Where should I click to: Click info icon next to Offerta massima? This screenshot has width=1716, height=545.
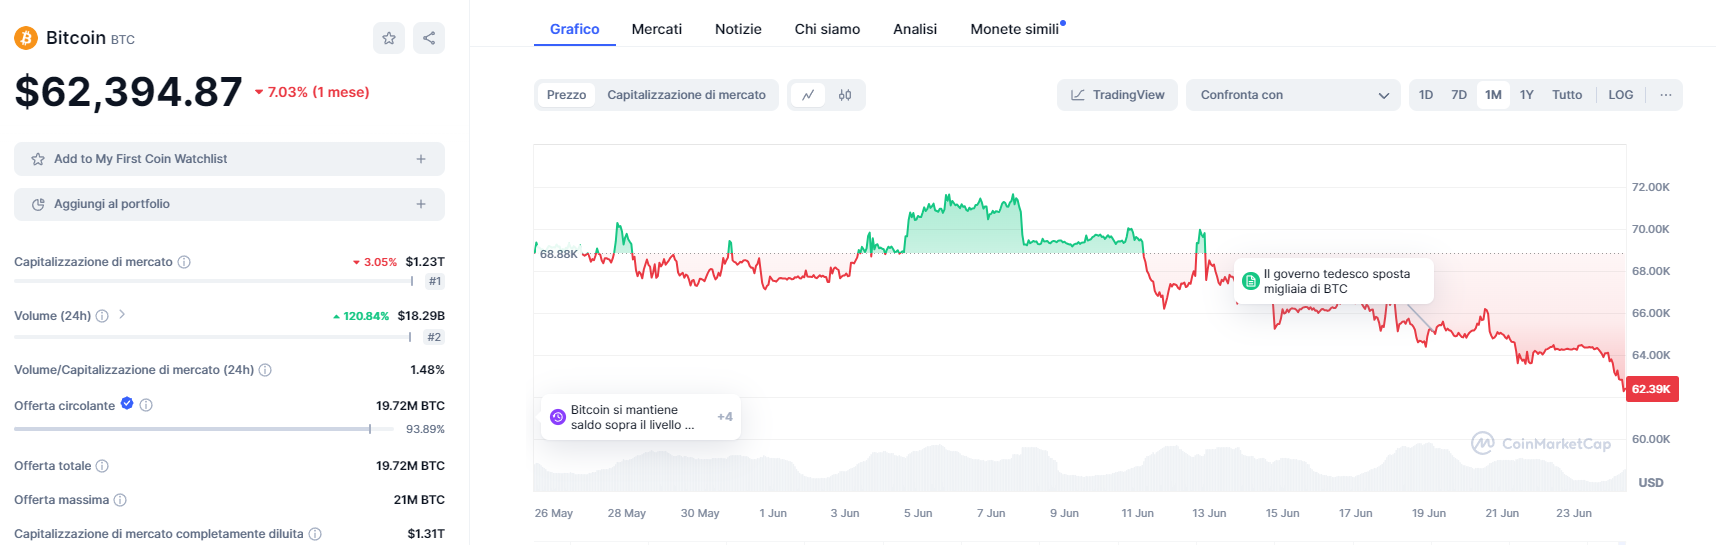(120, 500)
